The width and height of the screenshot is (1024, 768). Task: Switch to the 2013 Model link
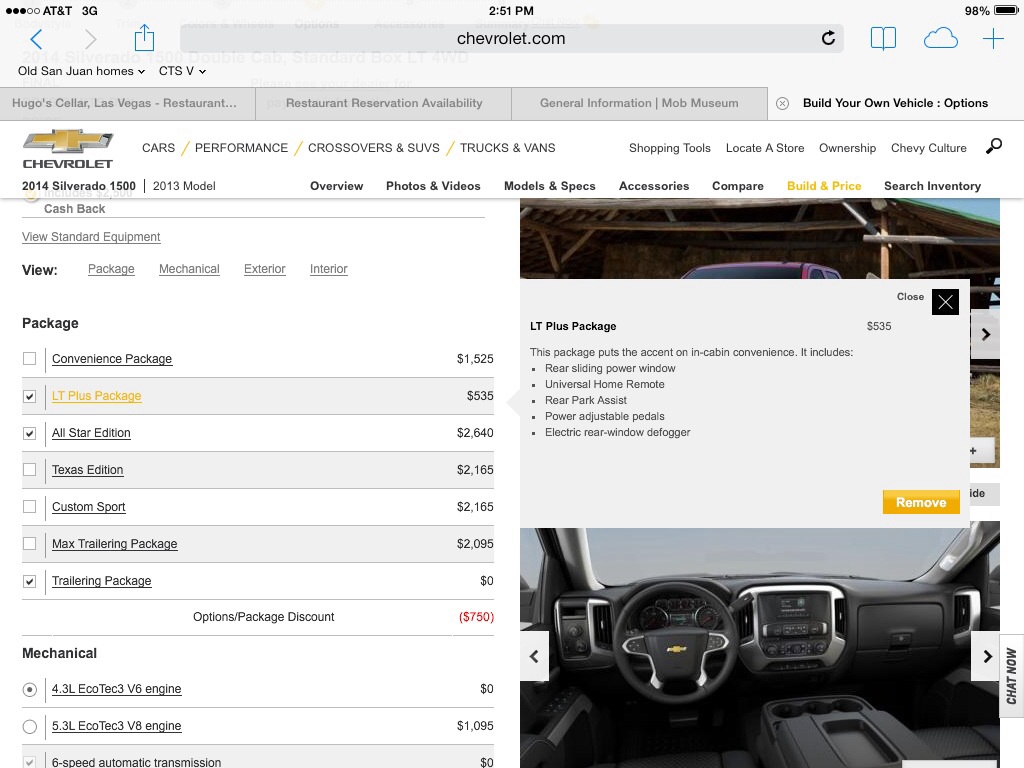tap(184, 186)
